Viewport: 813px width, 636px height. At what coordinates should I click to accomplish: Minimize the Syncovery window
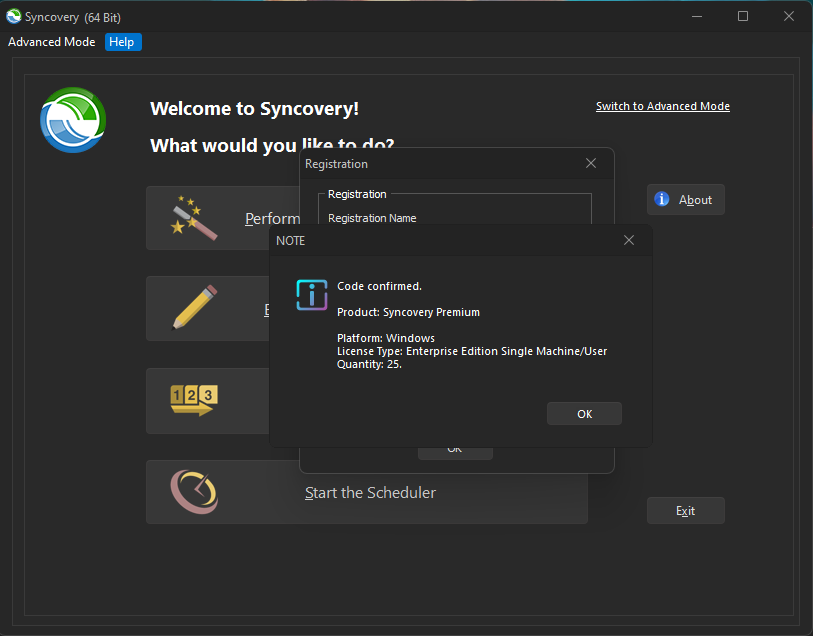point(697,16)
